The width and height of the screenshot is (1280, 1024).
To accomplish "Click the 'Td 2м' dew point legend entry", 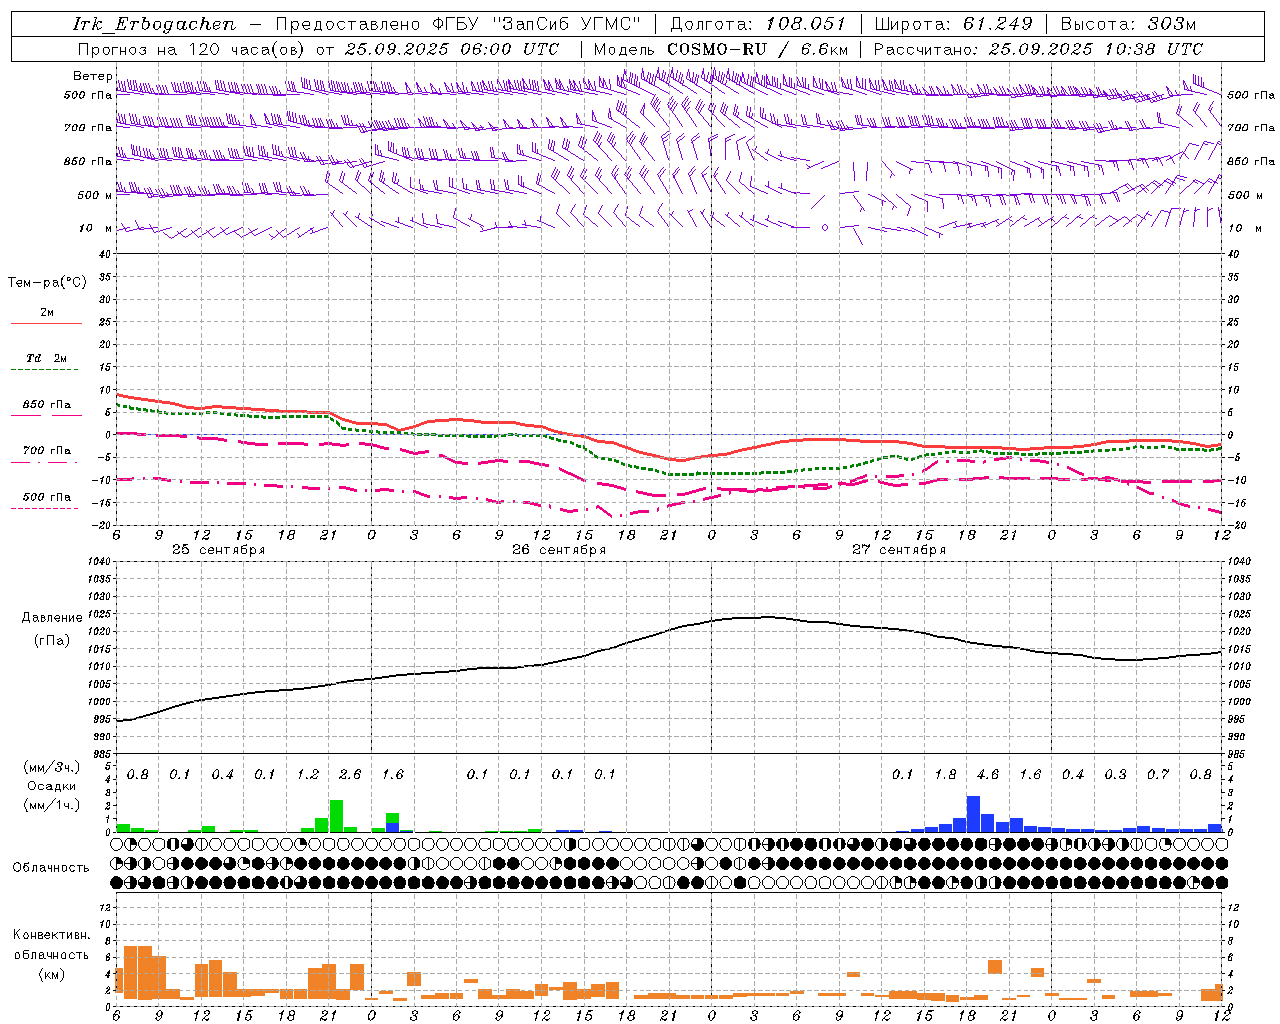I will 47,358.
